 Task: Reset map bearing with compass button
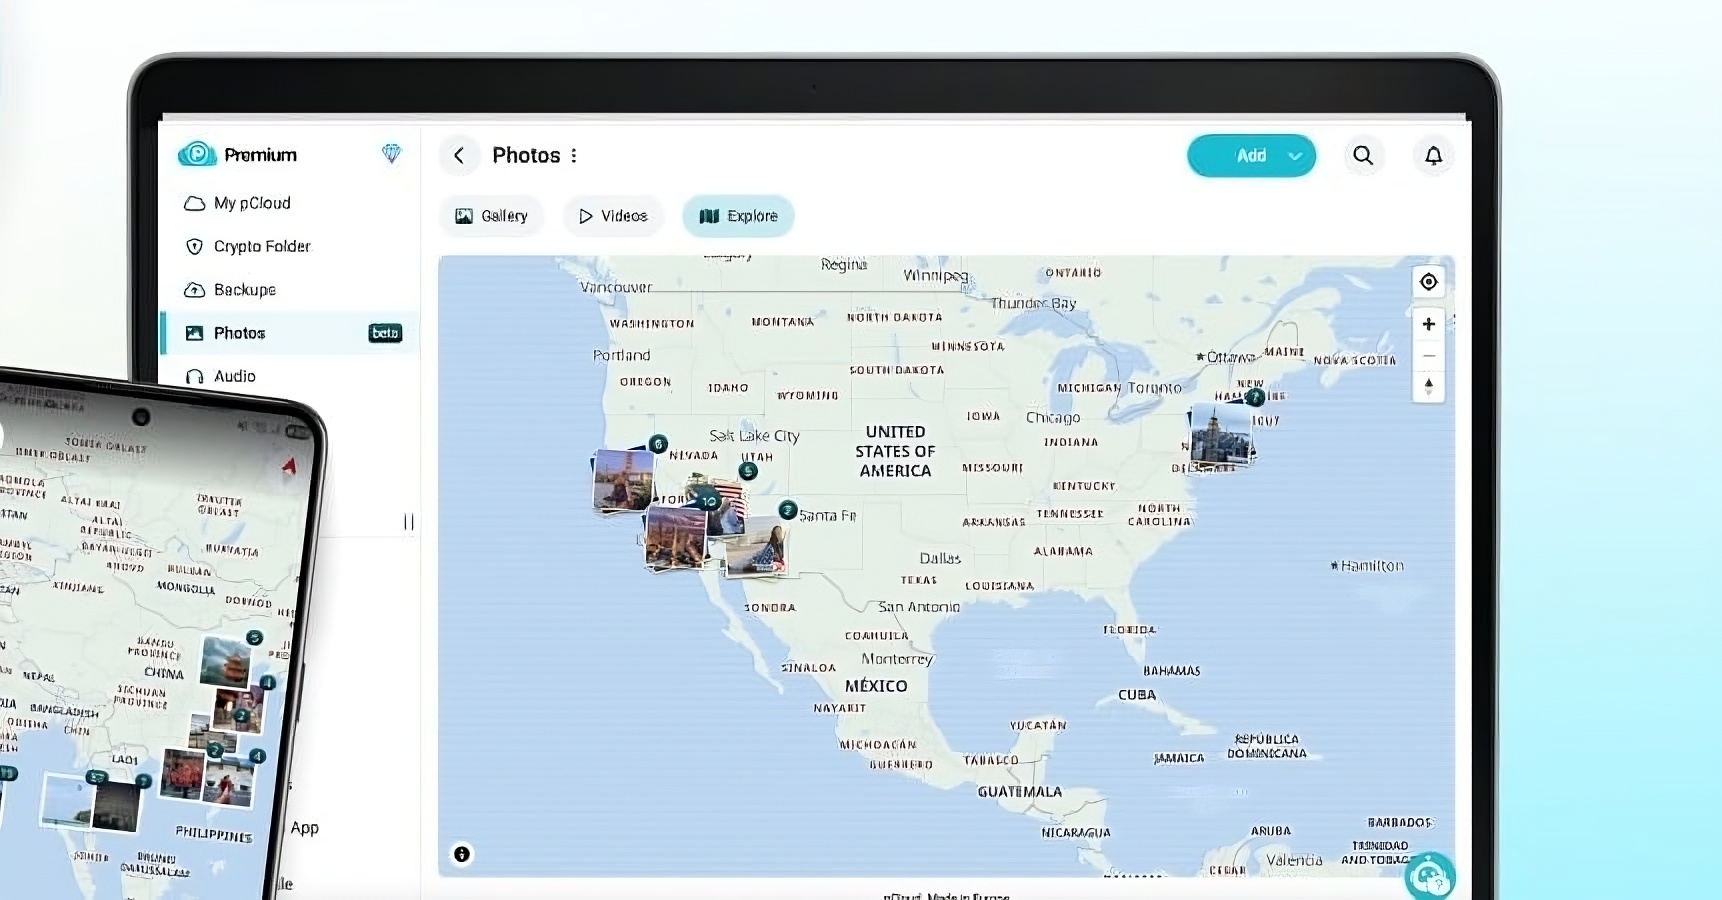coord(1428,386)
